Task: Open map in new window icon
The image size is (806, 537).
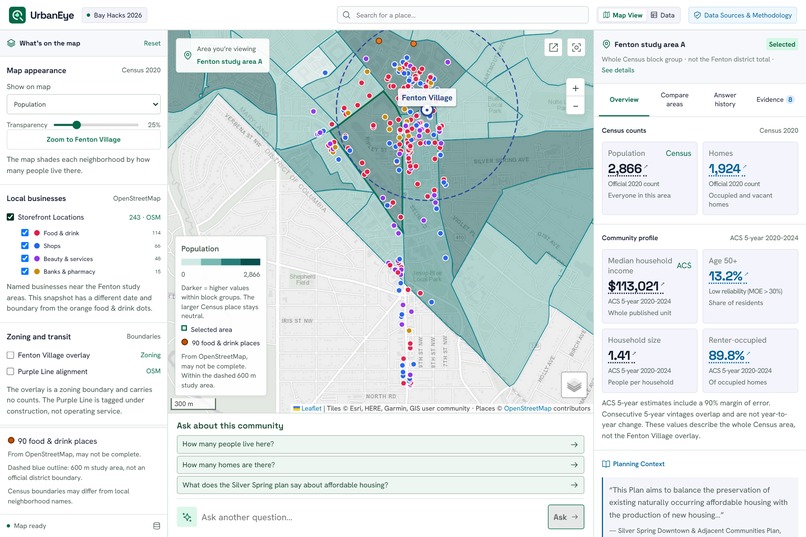Action: click(x=553, y=47)
